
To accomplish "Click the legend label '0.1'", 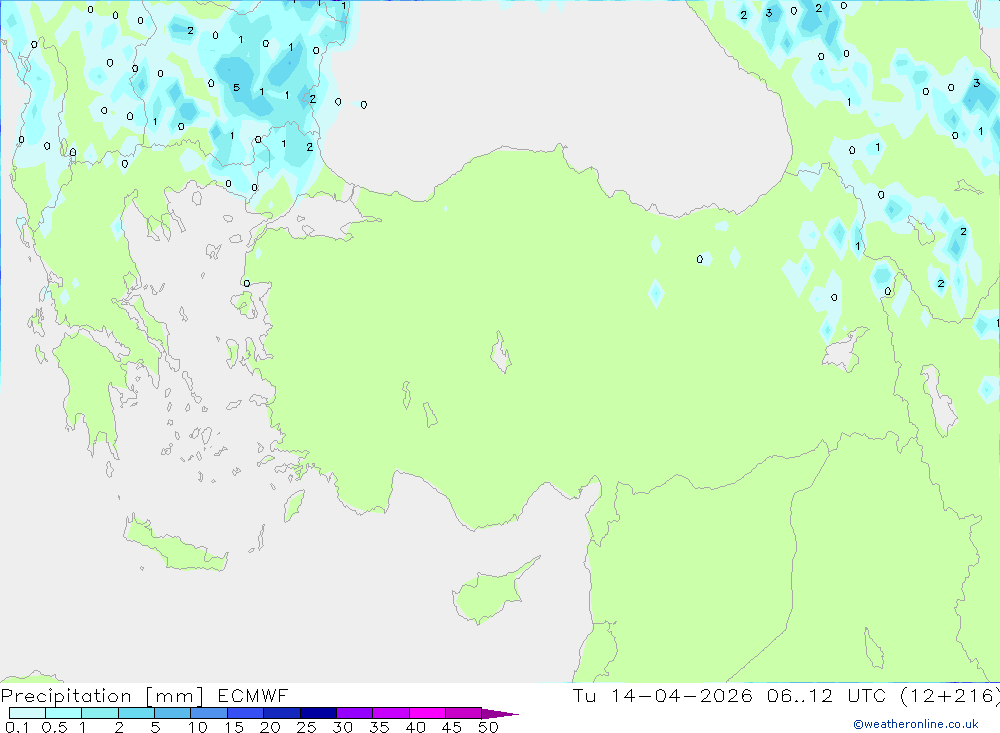I will pyautogui.click(x=17, y=727).
